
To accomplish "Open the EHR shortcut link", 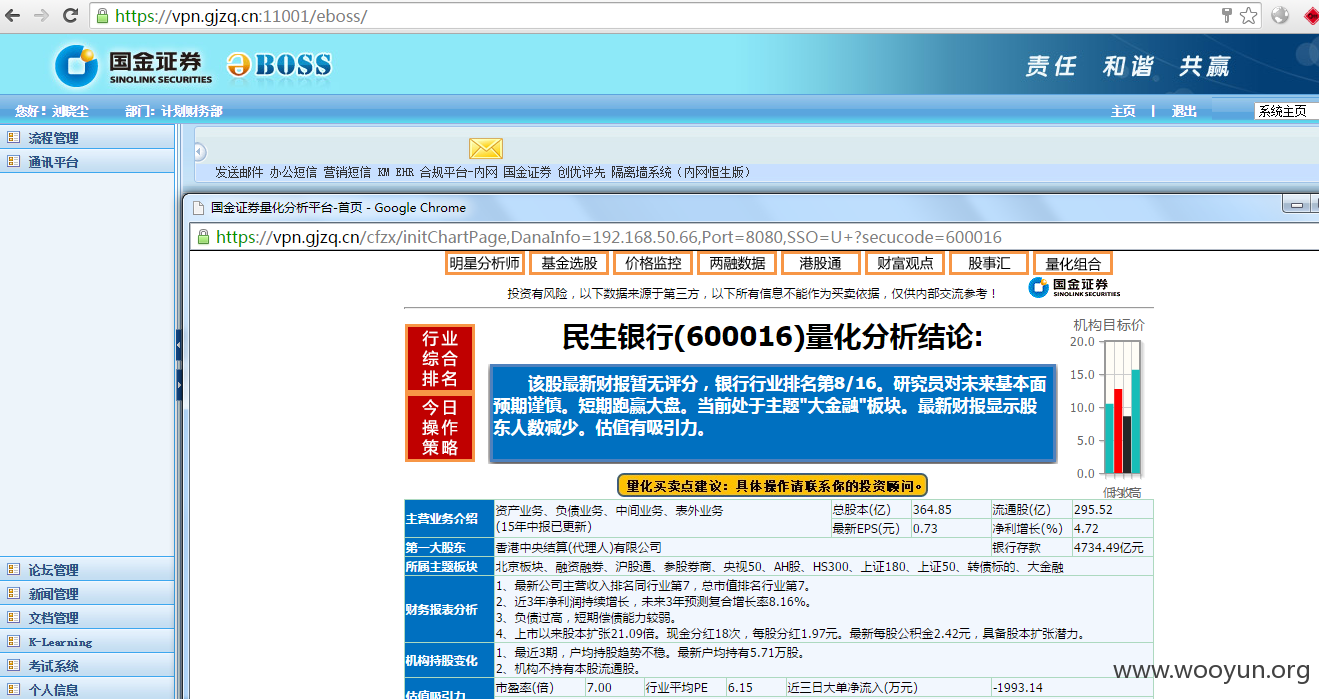I will point(404,172).
